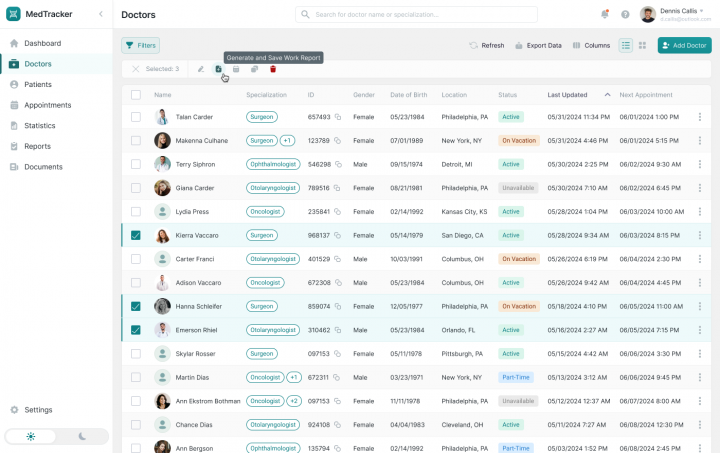
Task: Click the Add Doctor button
Action: (x=684, y=45)
